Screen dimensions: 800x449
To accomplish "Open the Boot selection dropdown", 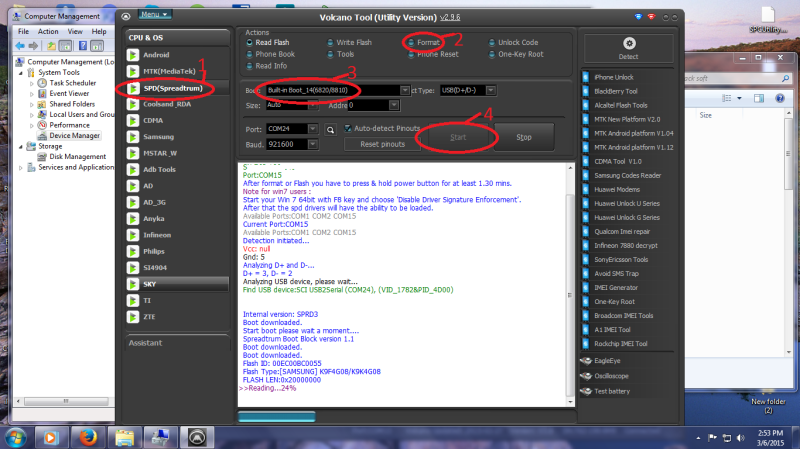I will 405,90.
